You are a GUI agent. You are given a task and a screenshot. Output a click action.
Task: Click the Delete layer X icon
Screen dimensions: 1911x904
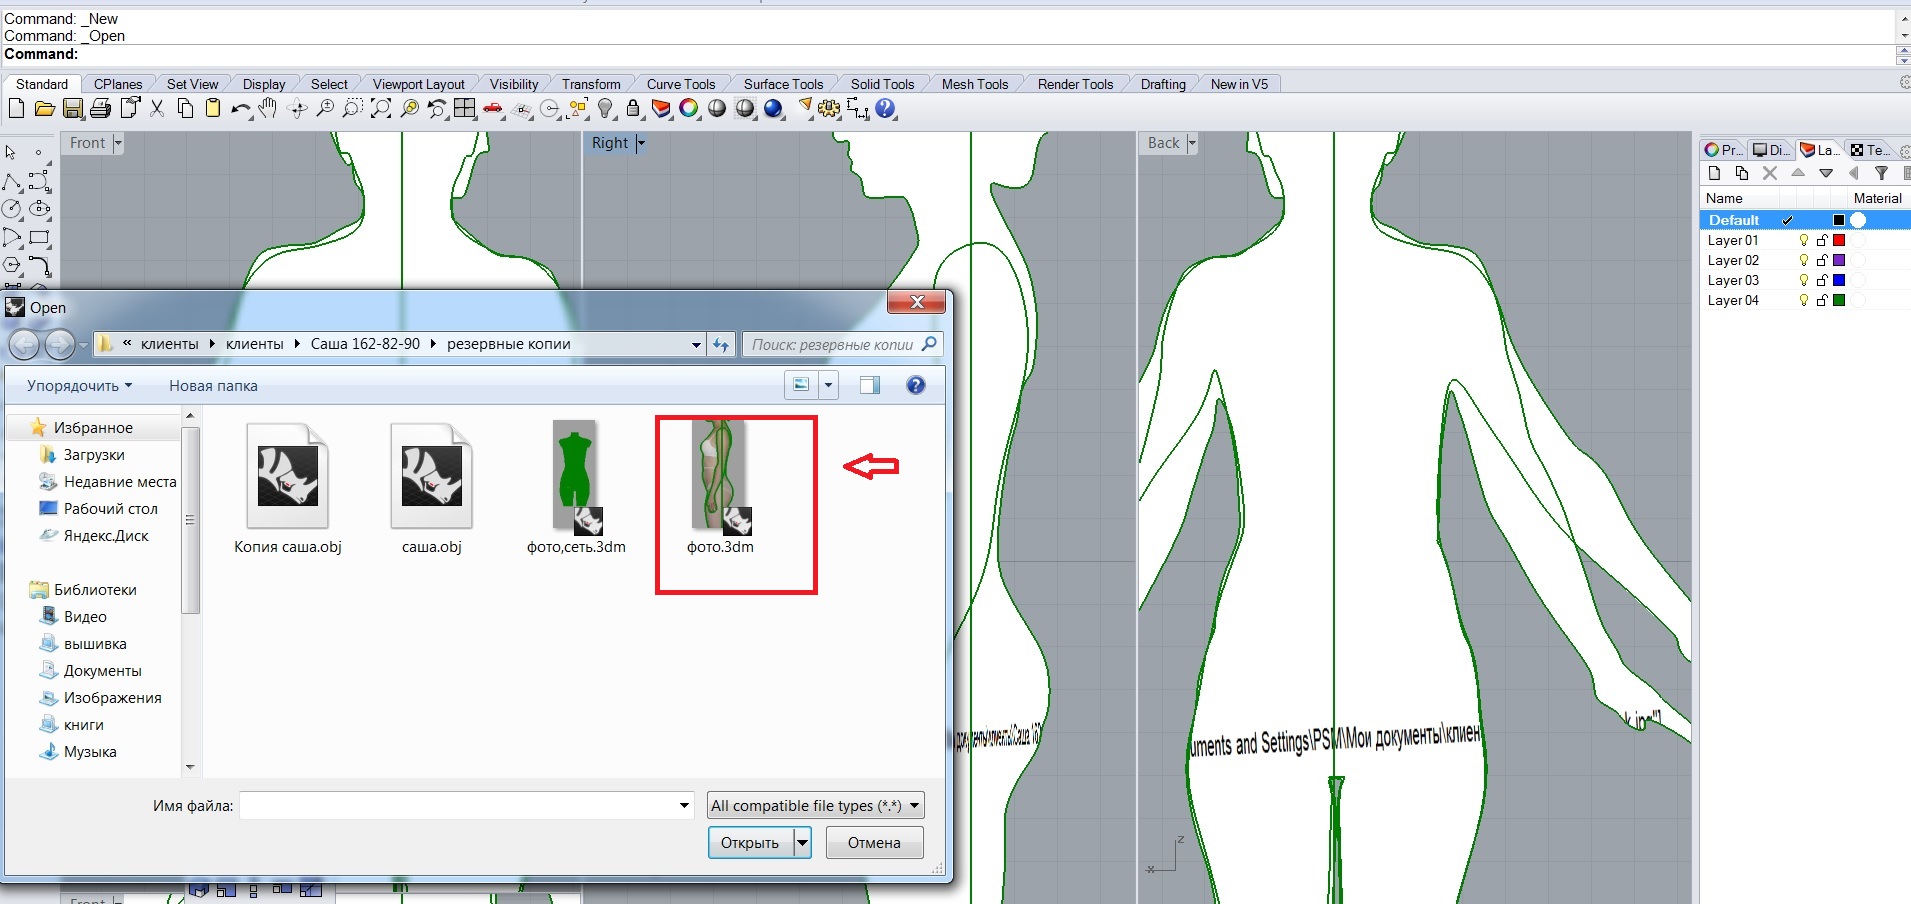pos(1770,173)
